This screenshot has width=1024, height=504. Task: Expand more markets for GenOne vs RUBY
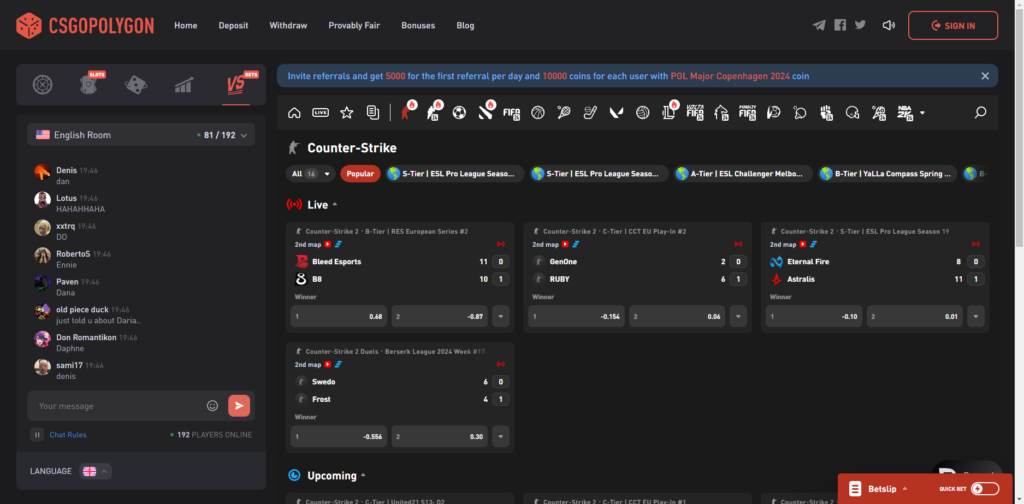738,316
